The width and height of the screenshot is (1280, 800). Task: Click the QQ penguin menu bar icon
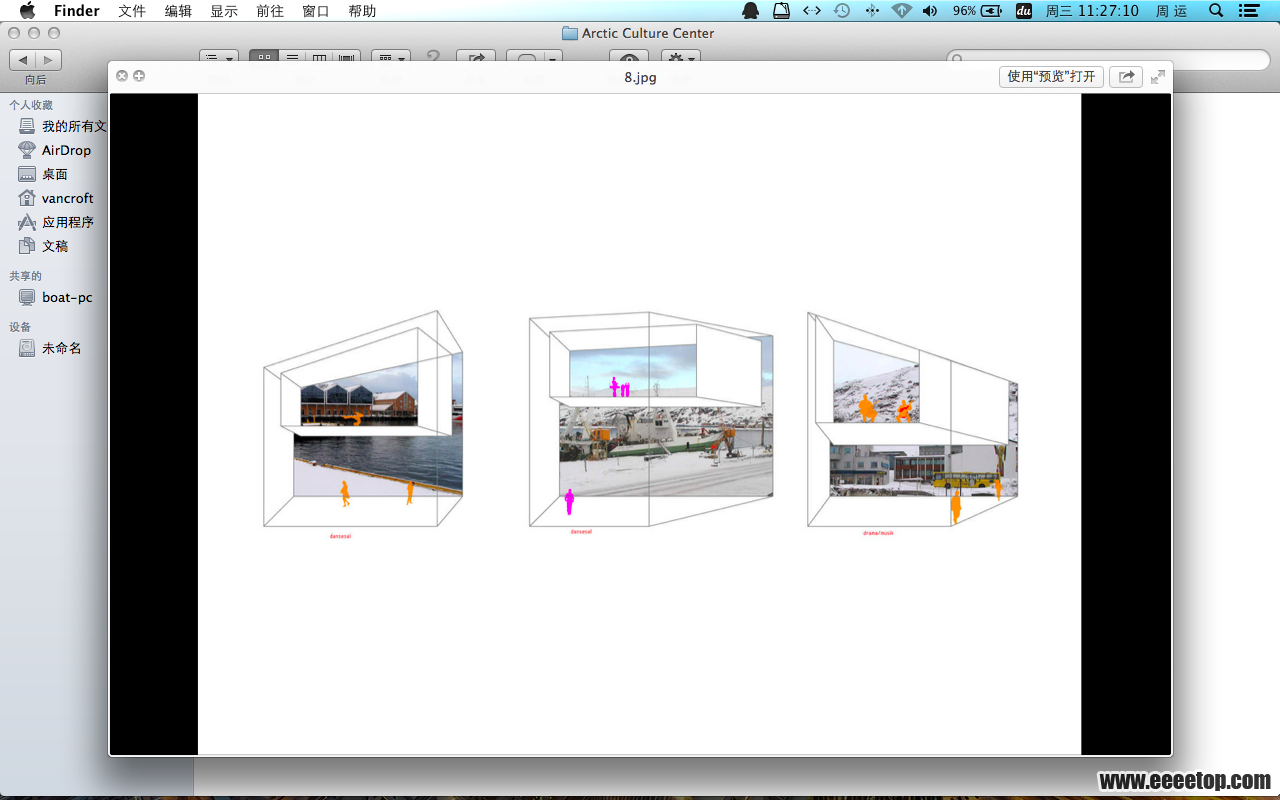[751, 11]
